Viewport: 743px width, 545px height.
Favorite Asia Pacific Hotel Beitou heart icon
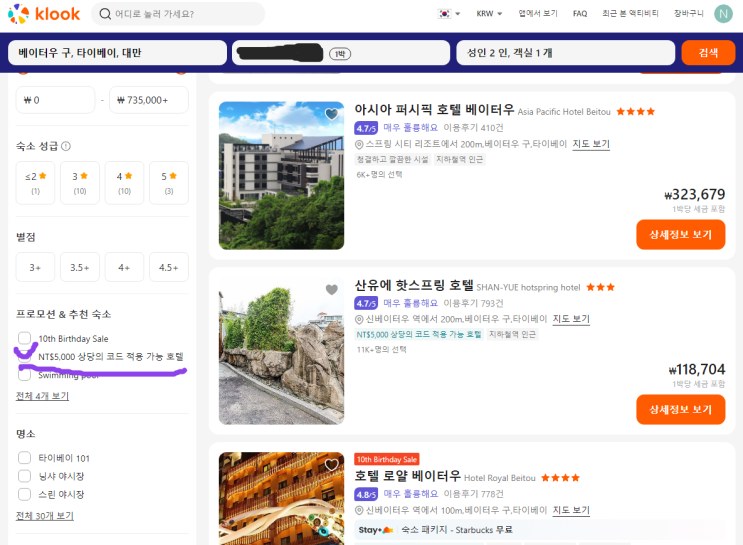(332, 114)
